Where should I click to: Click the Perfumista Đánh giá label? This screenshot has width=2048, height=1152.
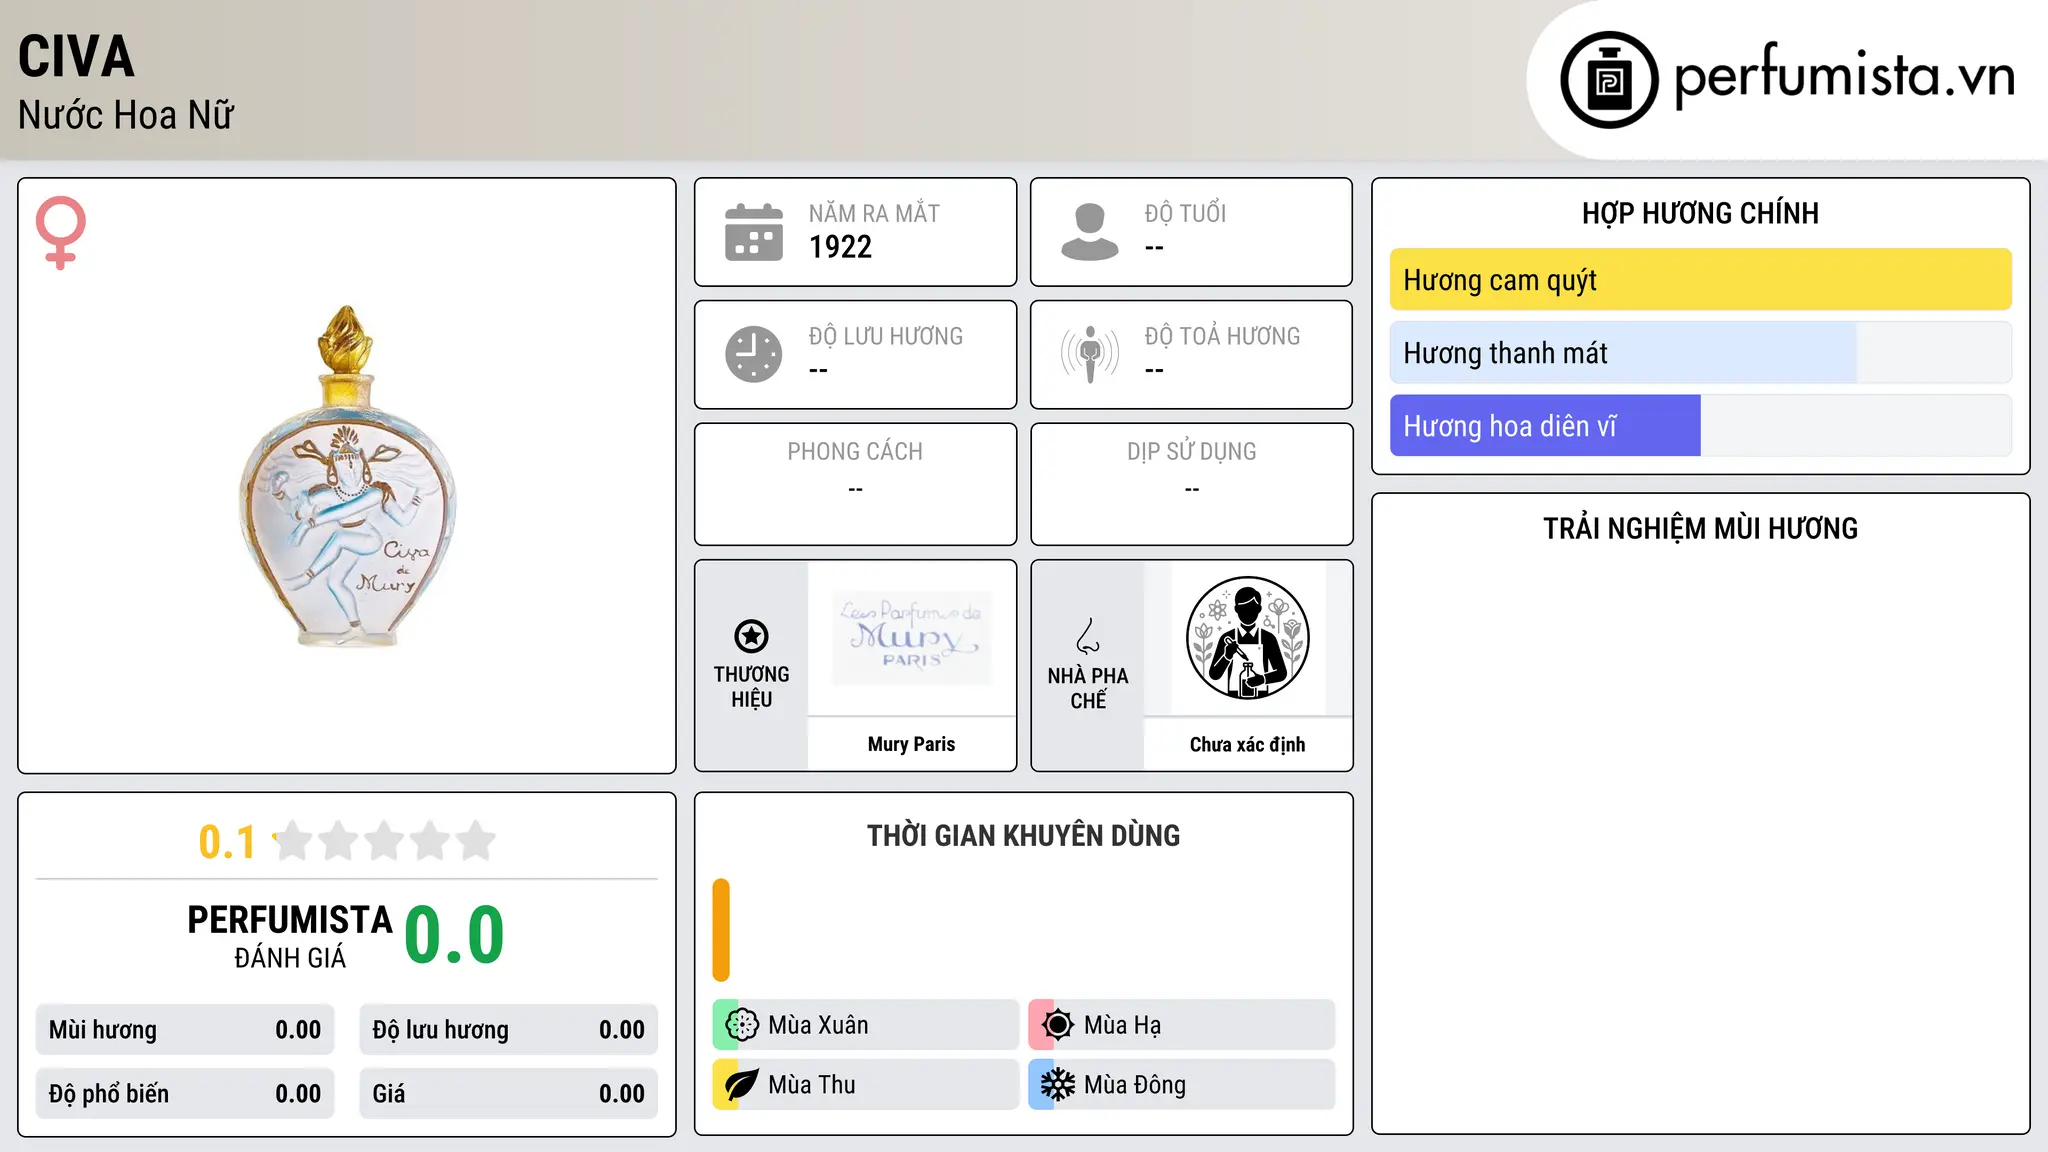[290, 936]
